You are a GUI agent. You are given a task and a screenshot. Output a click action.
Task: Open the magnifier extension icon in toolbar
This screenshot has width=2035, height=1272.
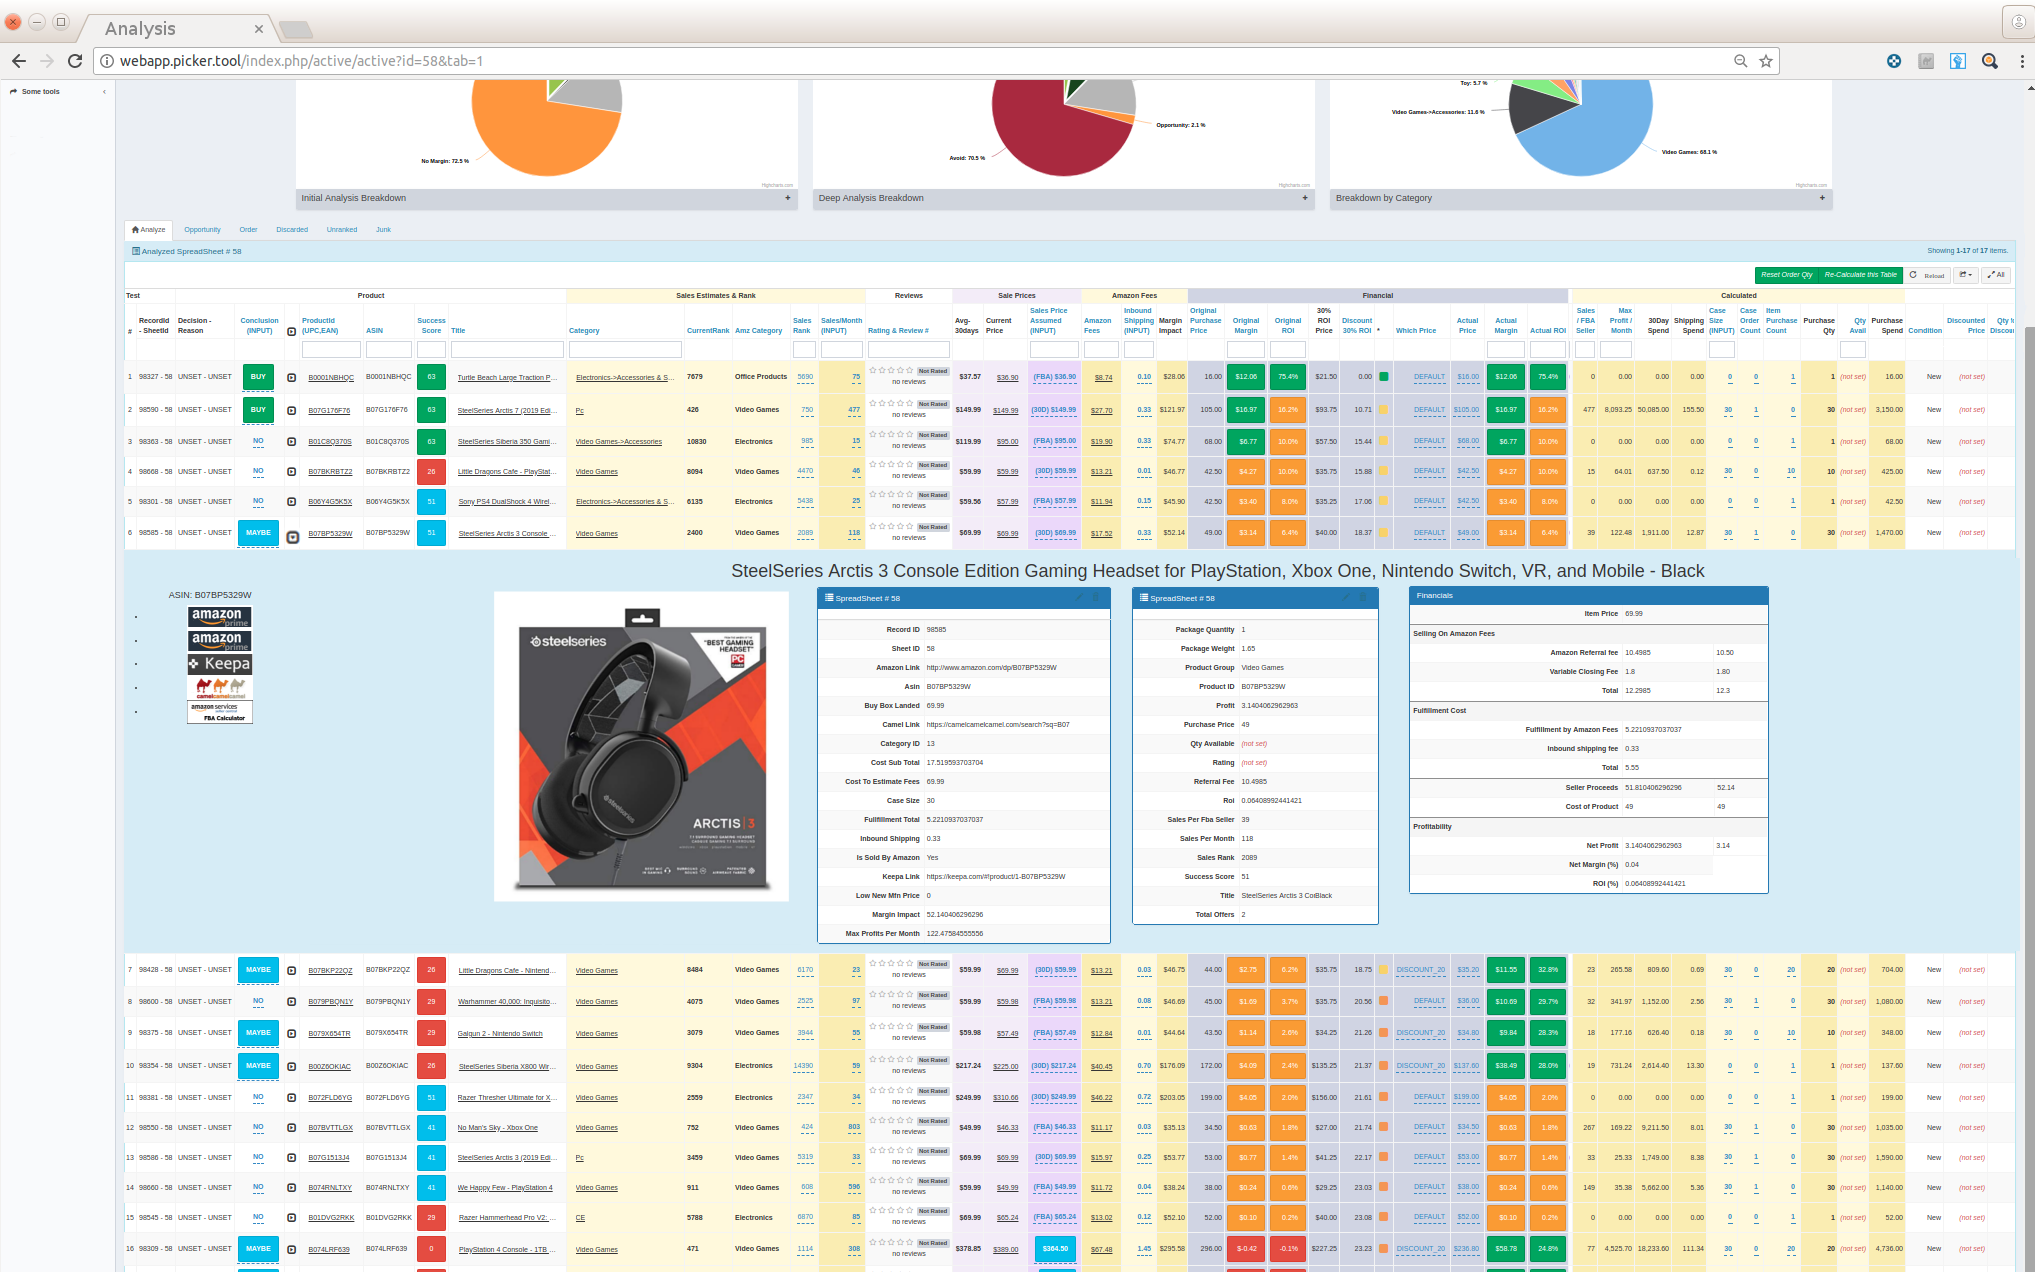pyautogui.click(x=1990, y=61)
